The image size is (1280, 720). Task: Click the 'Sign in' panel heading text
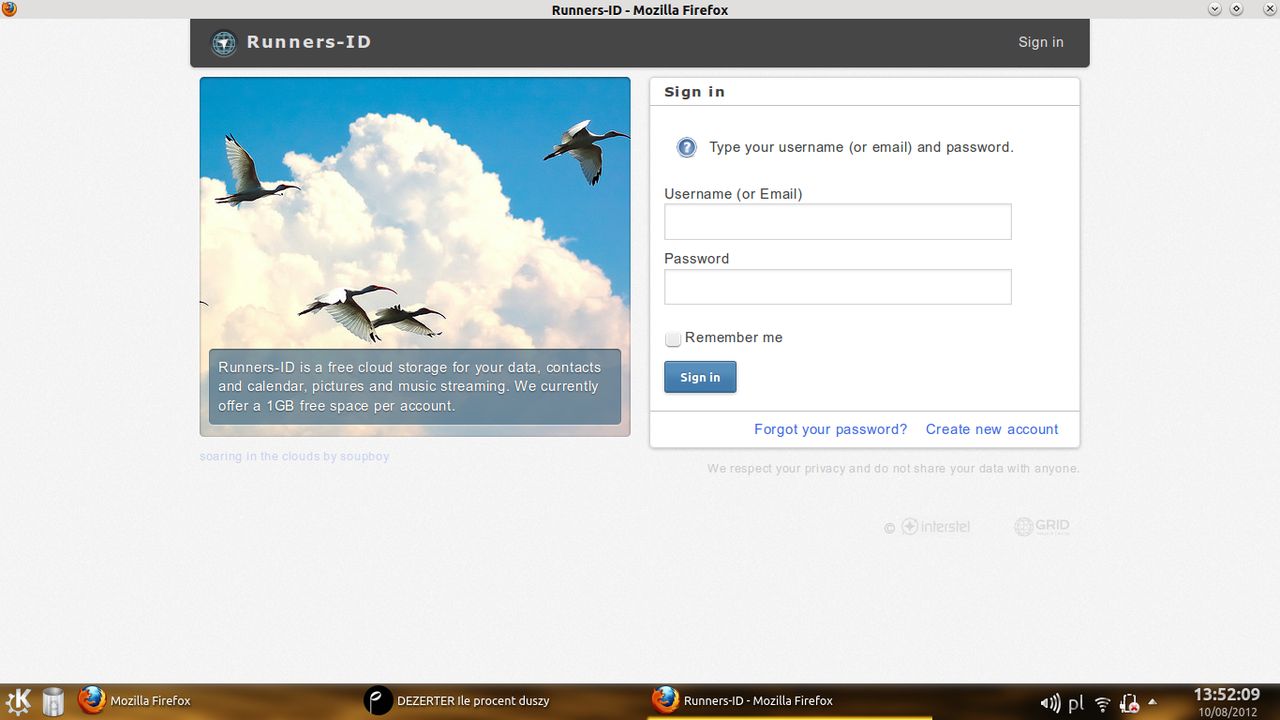coord(695,92)
